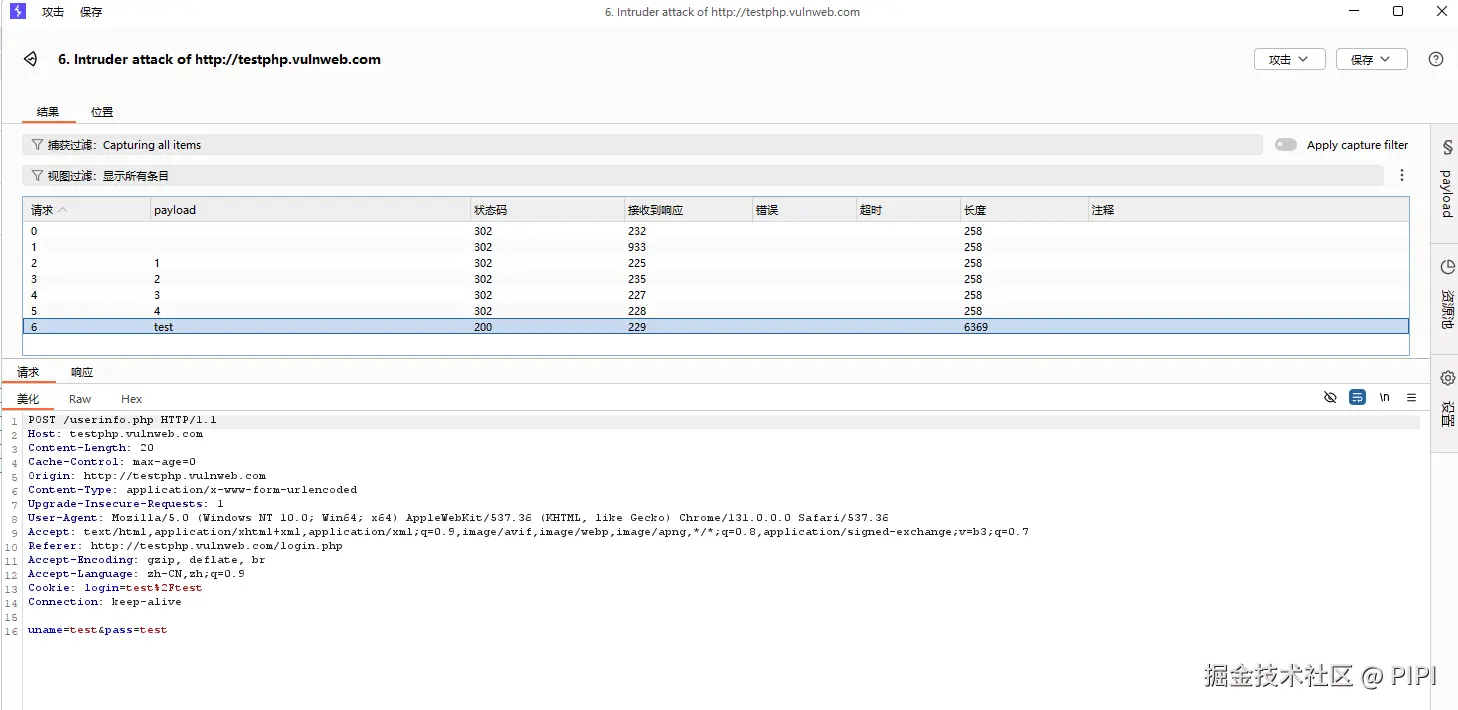
Task: Click the Host: testphp.vulnweb.com header line
Action: pyautogui.click(x=115, y=434)
